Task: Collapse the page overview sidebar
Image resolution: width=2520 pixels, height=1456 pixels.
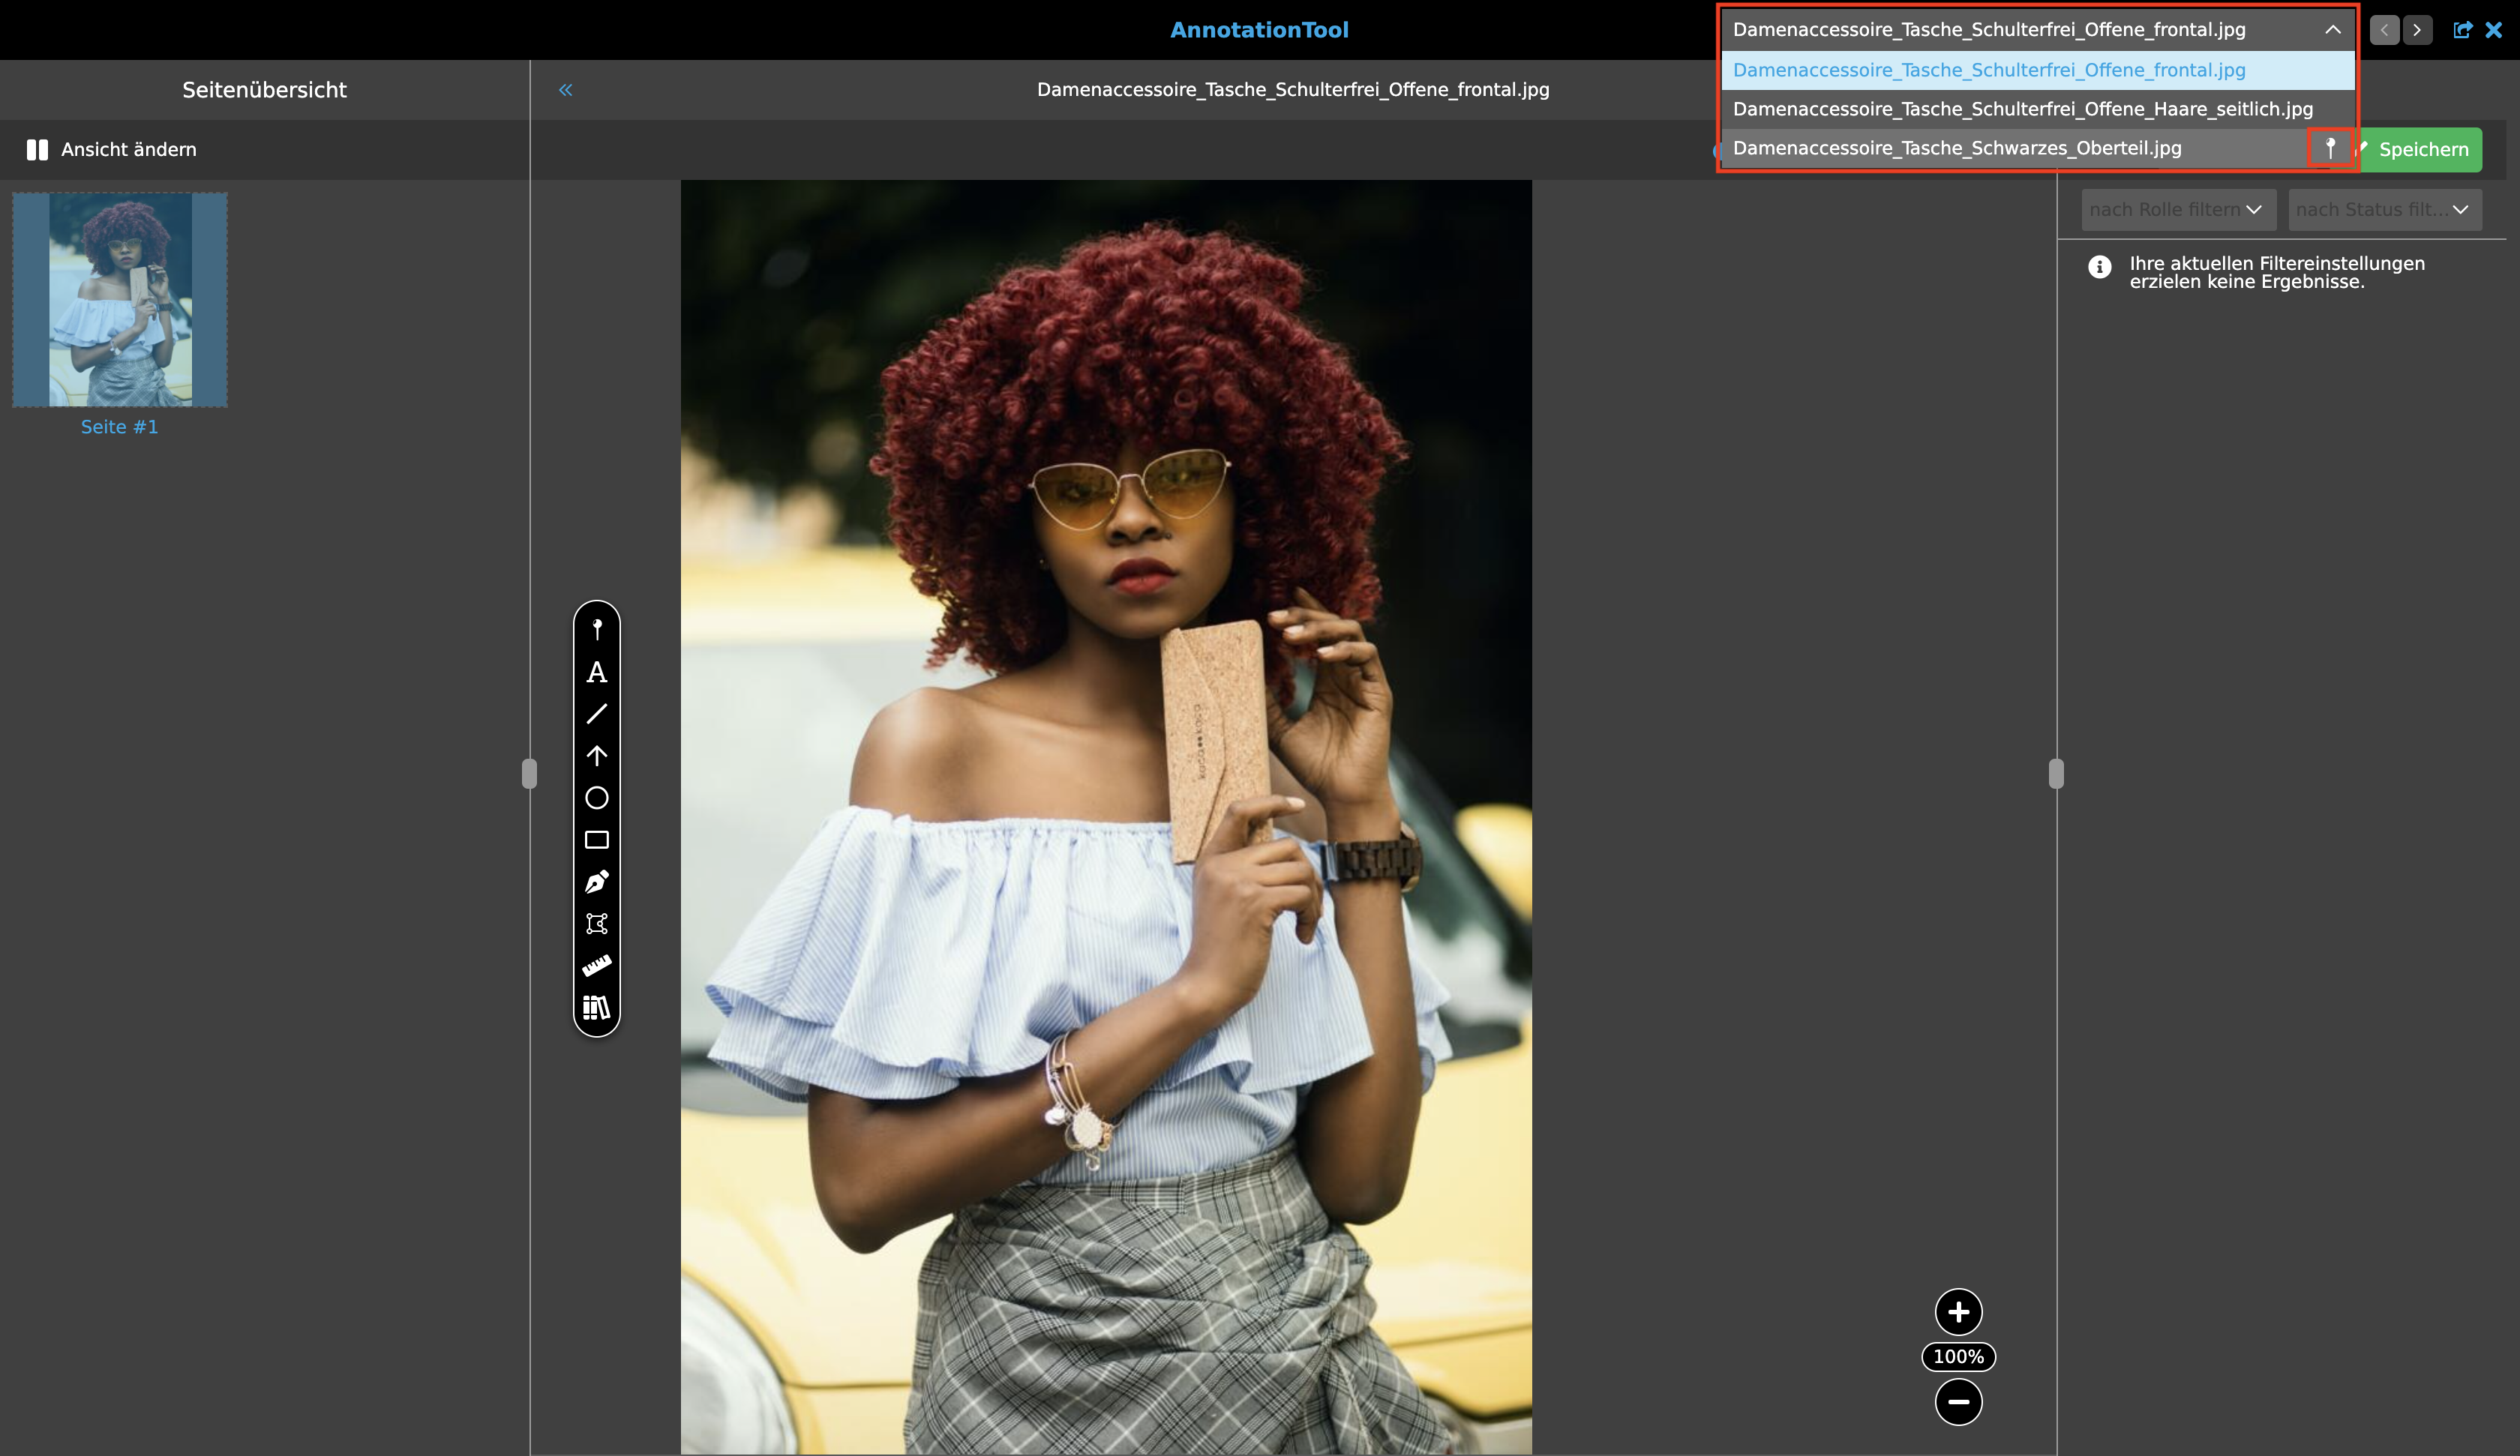Action: tap(565, 90)
